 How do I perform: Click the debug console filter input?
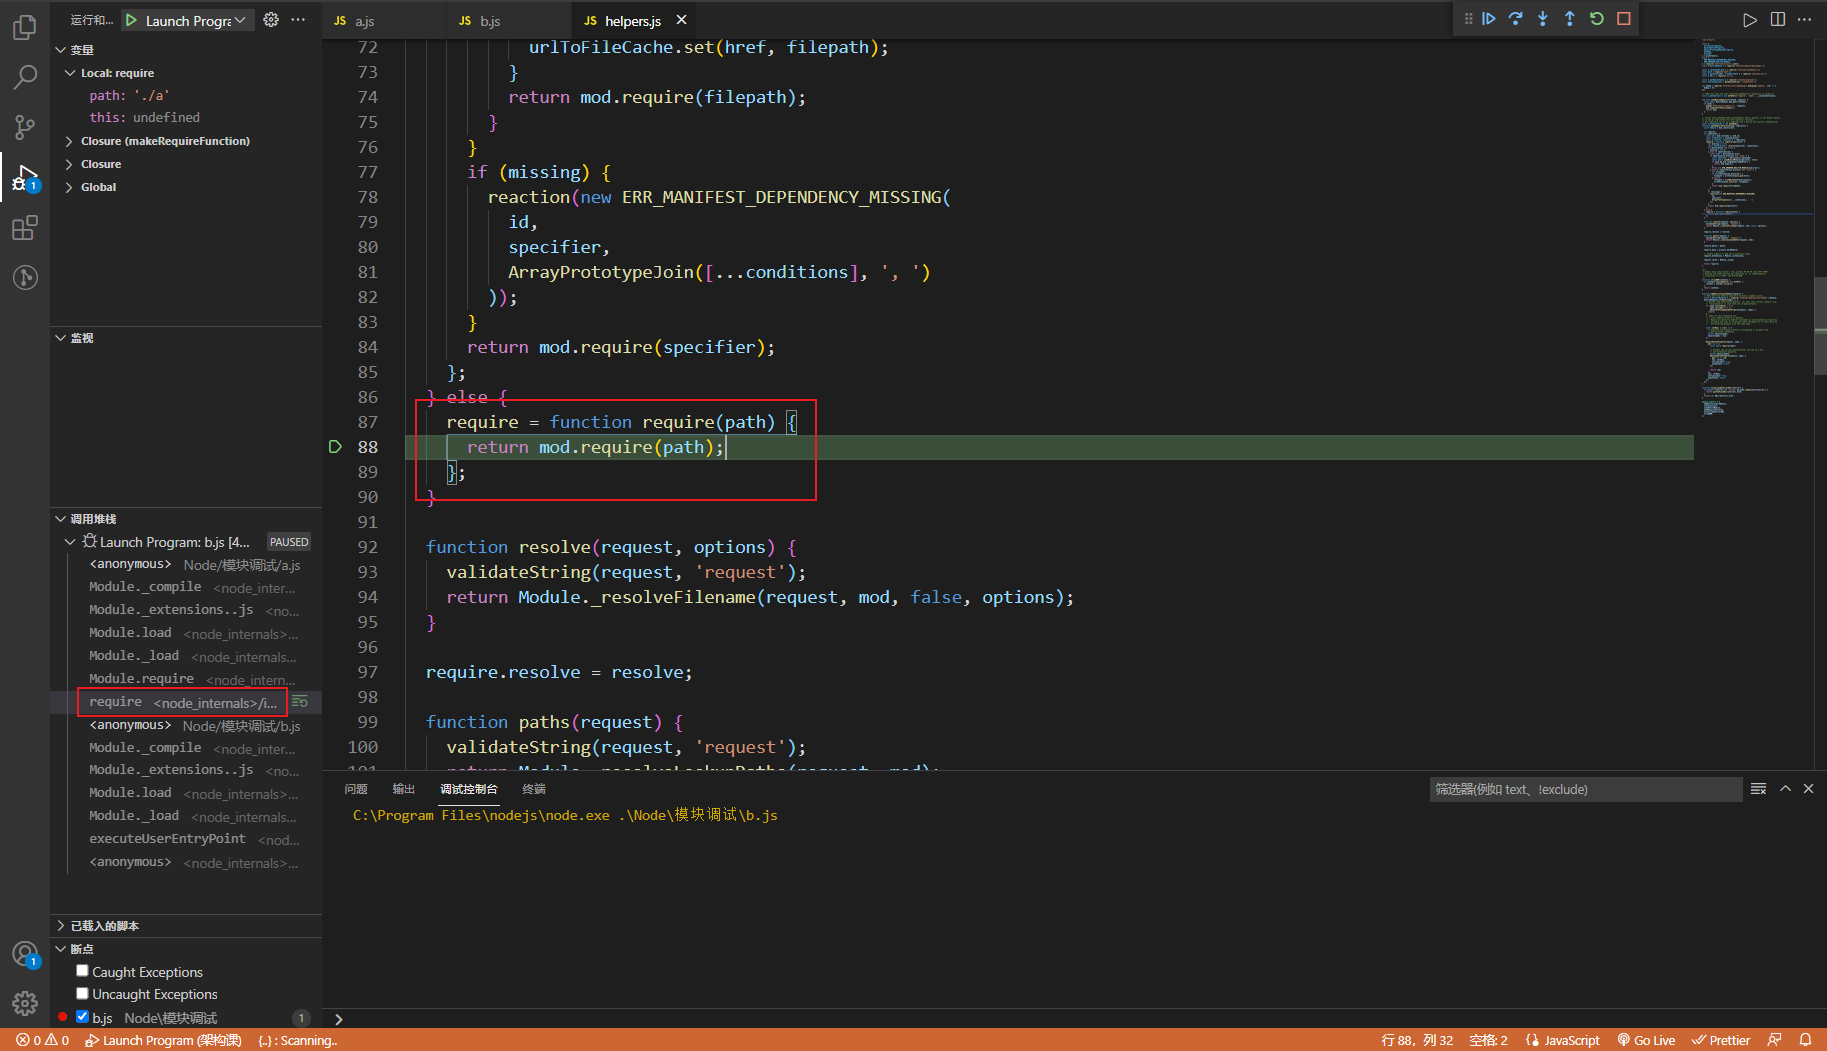point(1584,789)
